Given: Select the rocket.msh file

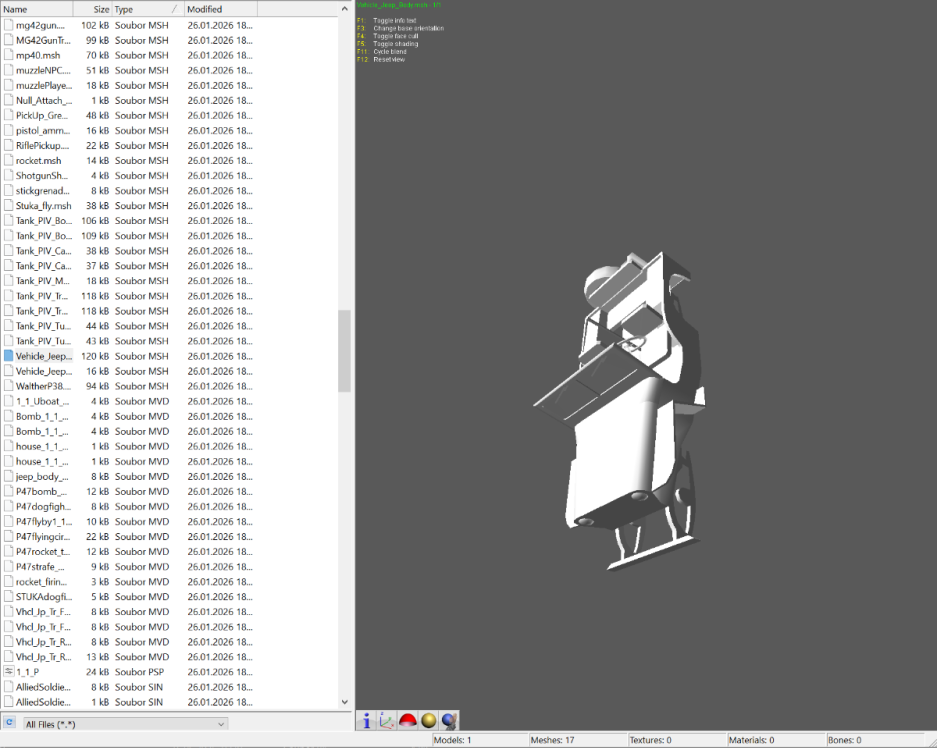Looking at the screenshot, I should [x=38, y=161].
